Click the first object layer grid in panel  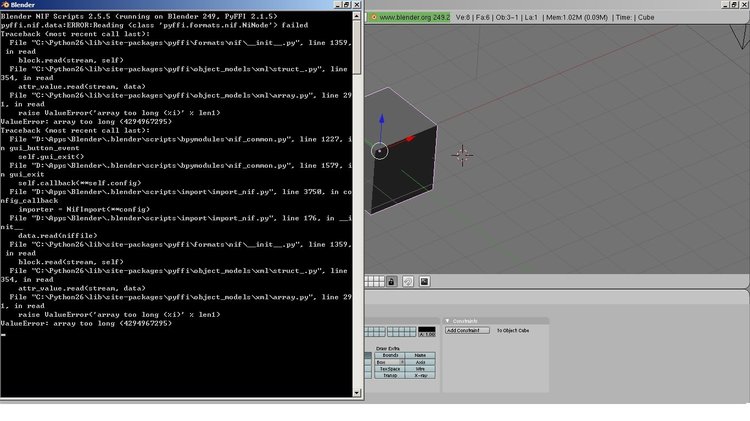point(375,332)
